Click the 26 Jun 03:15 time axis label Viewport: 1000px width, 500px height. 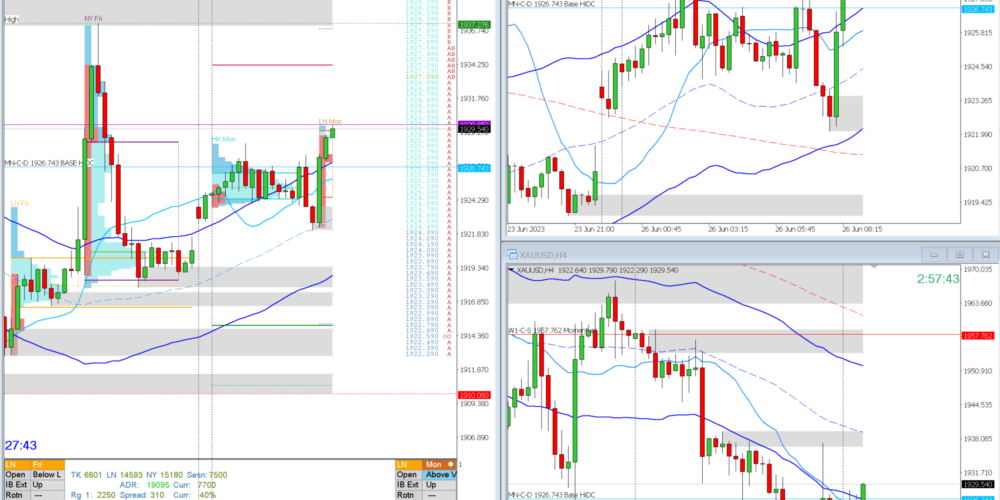pos(727,229)
